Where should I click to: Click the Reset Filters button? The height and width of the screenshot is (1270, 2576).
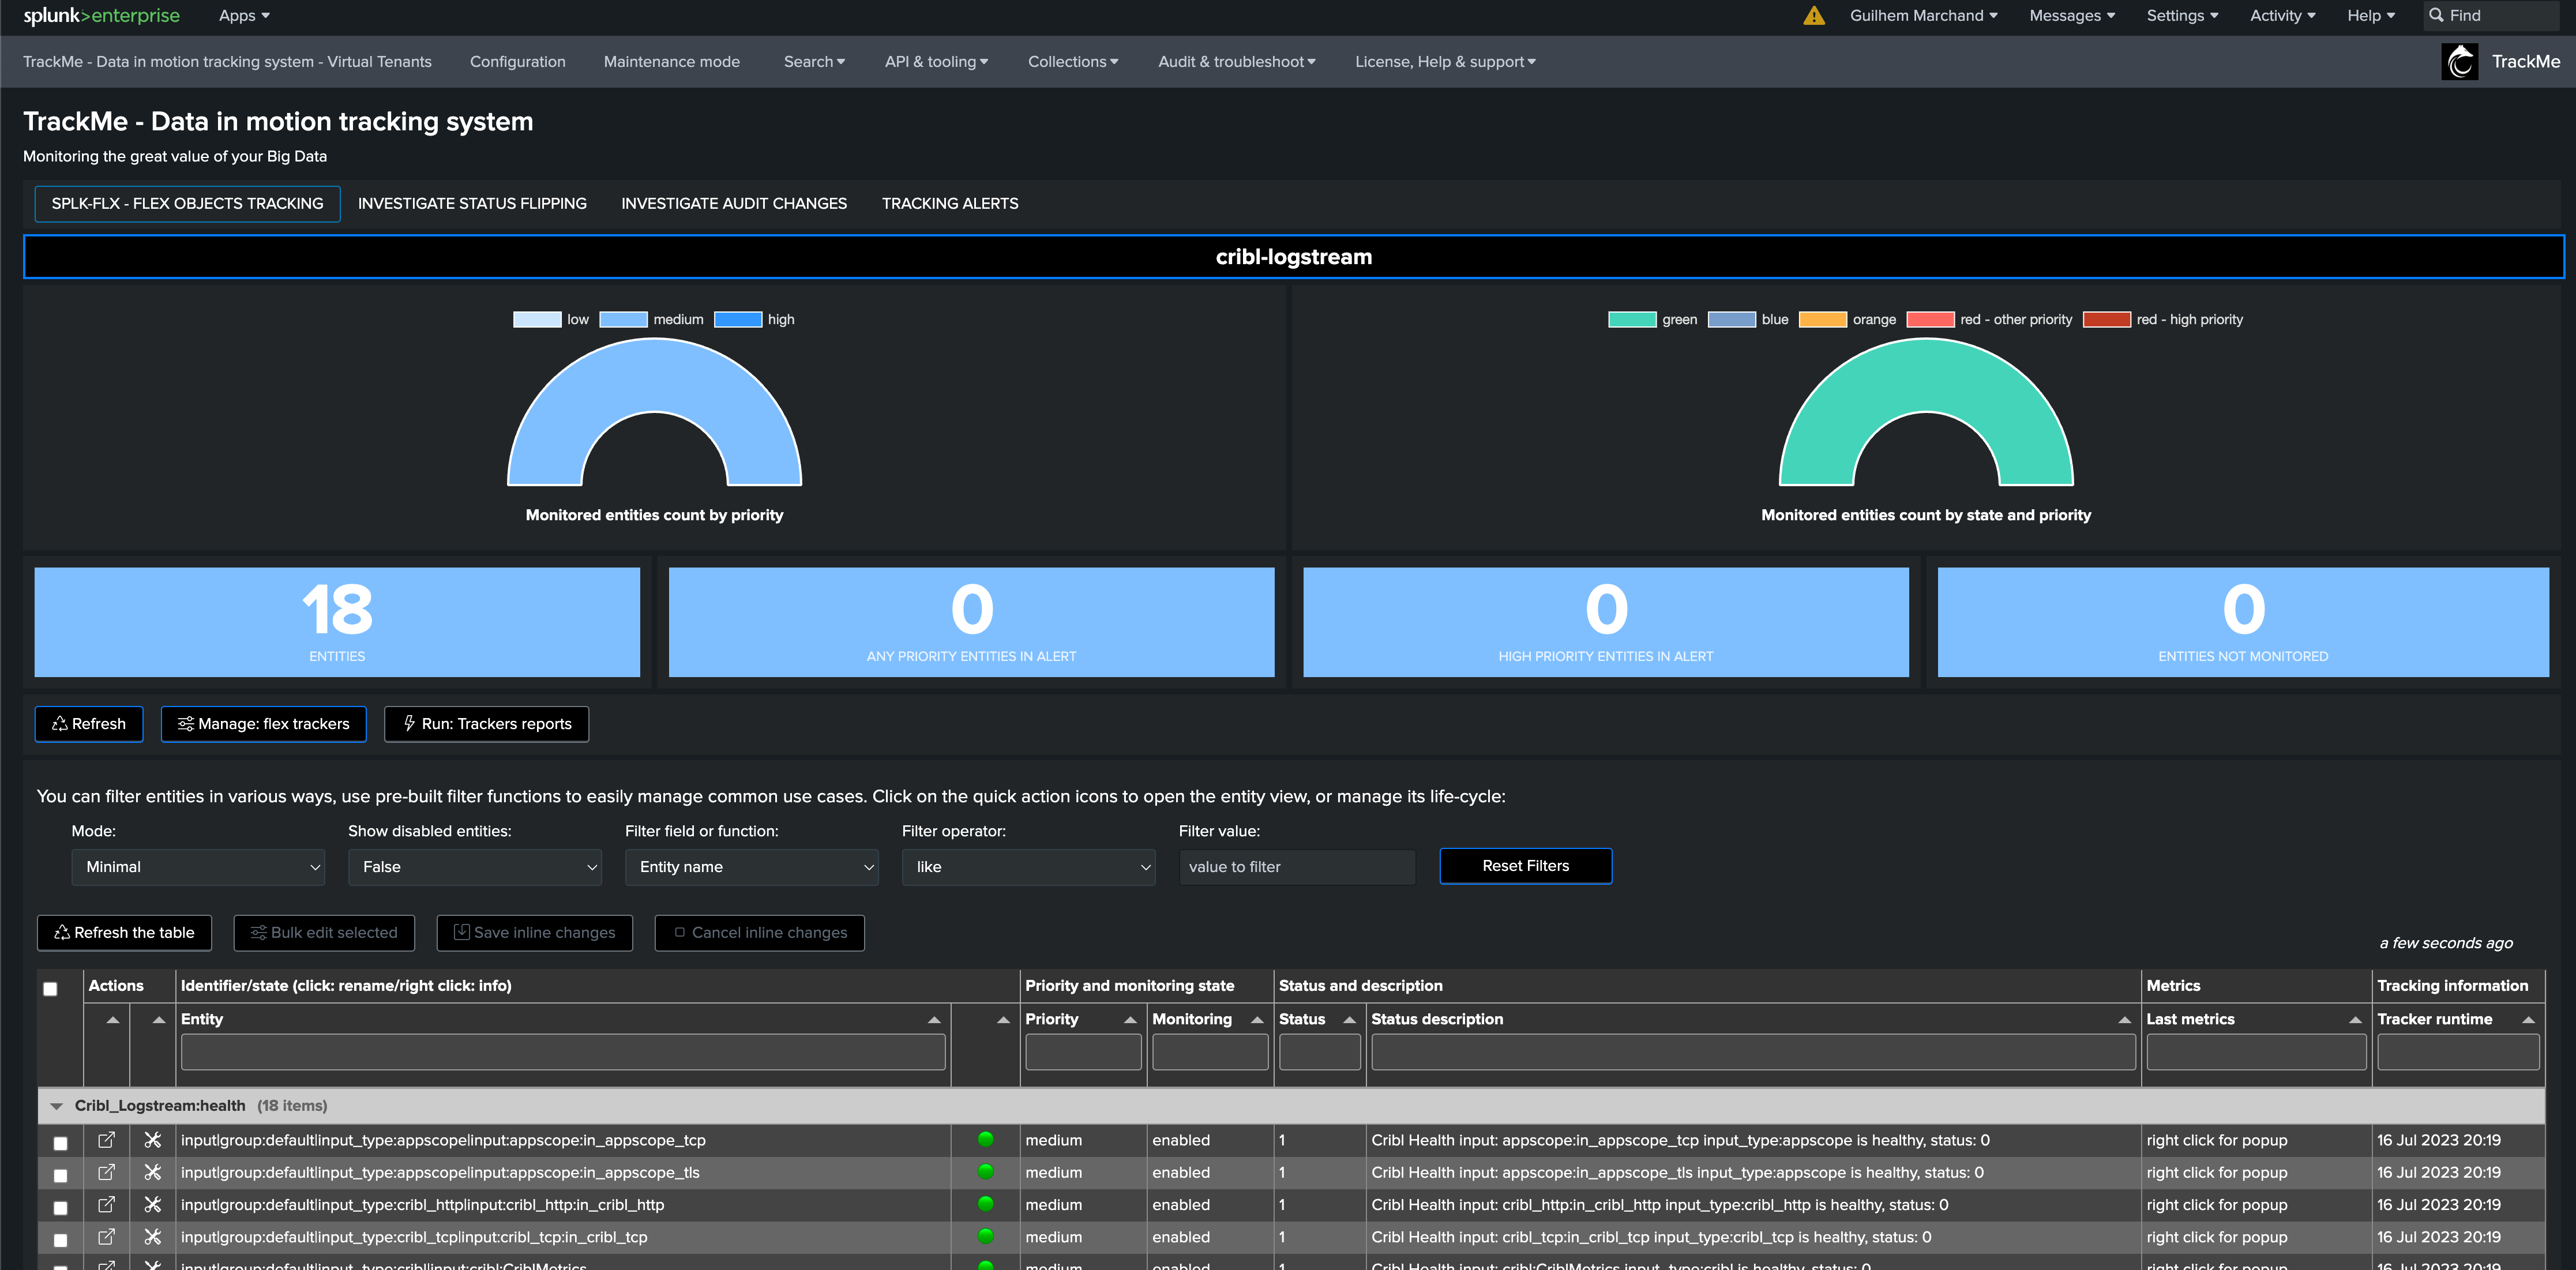click(x=1526, y=865)
